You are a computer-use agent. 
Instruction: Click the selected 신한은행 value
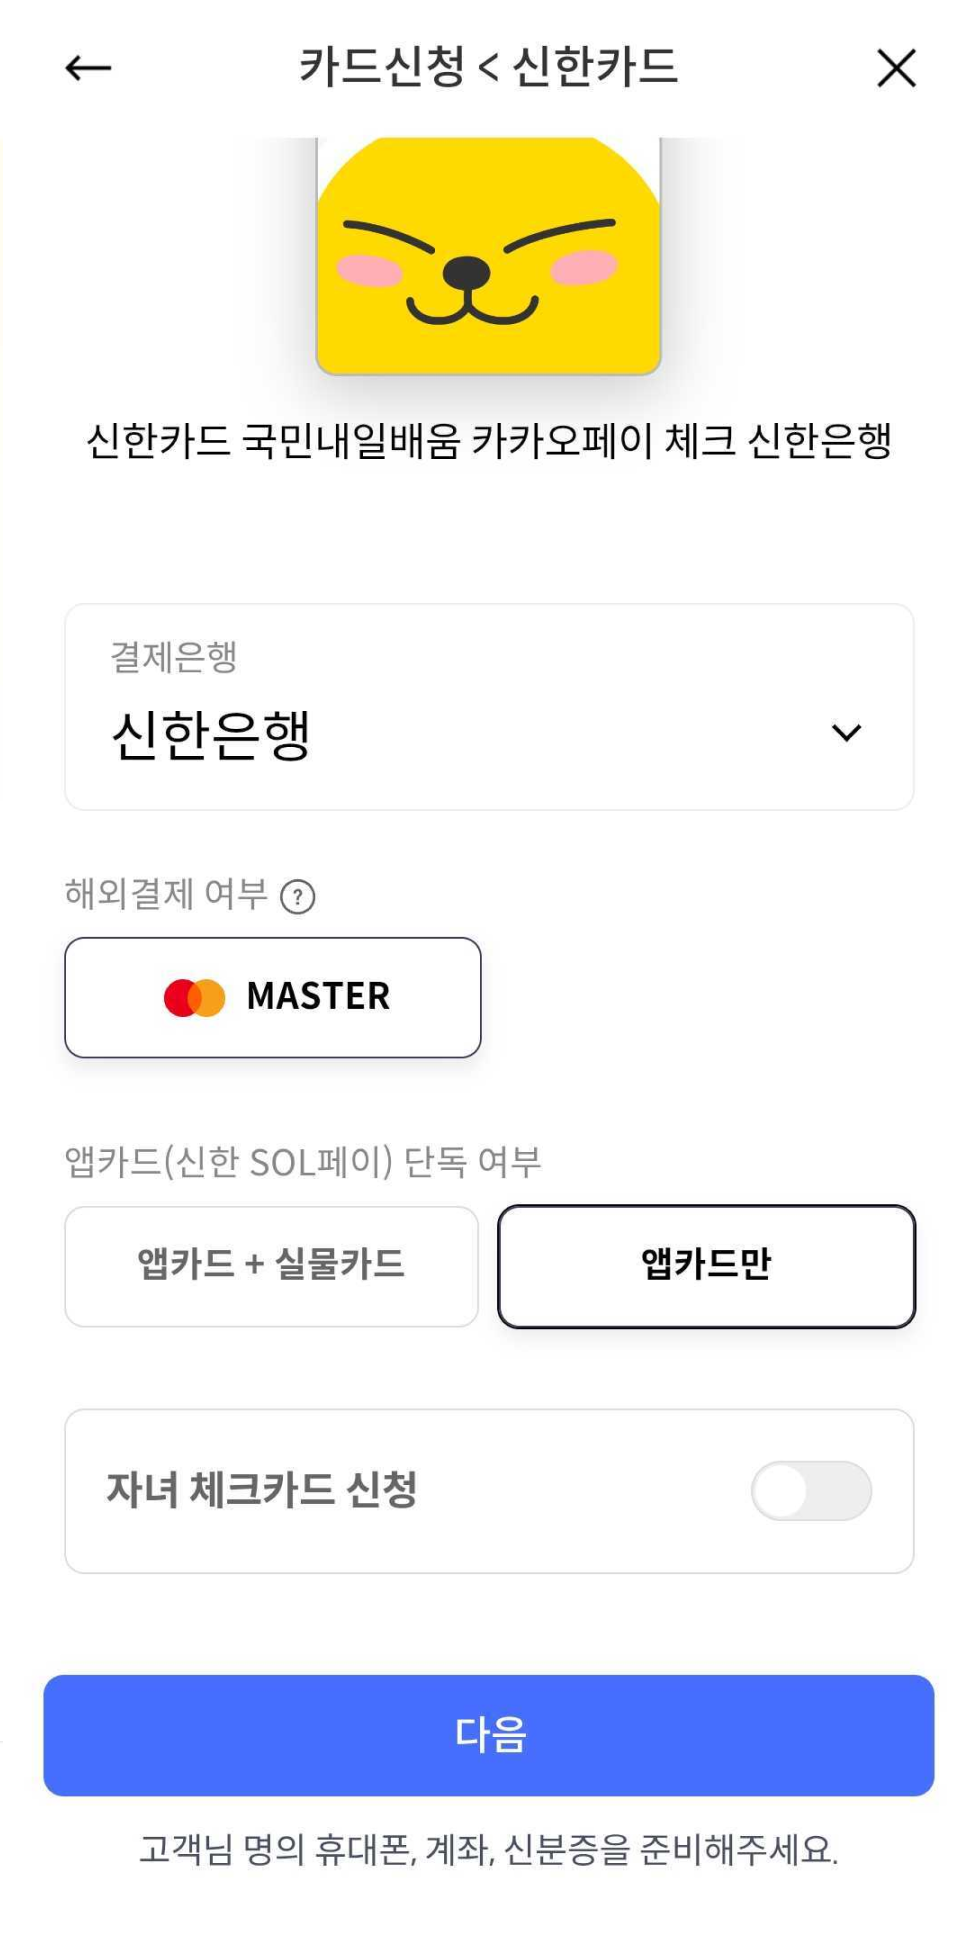click(x=212, y=735)
